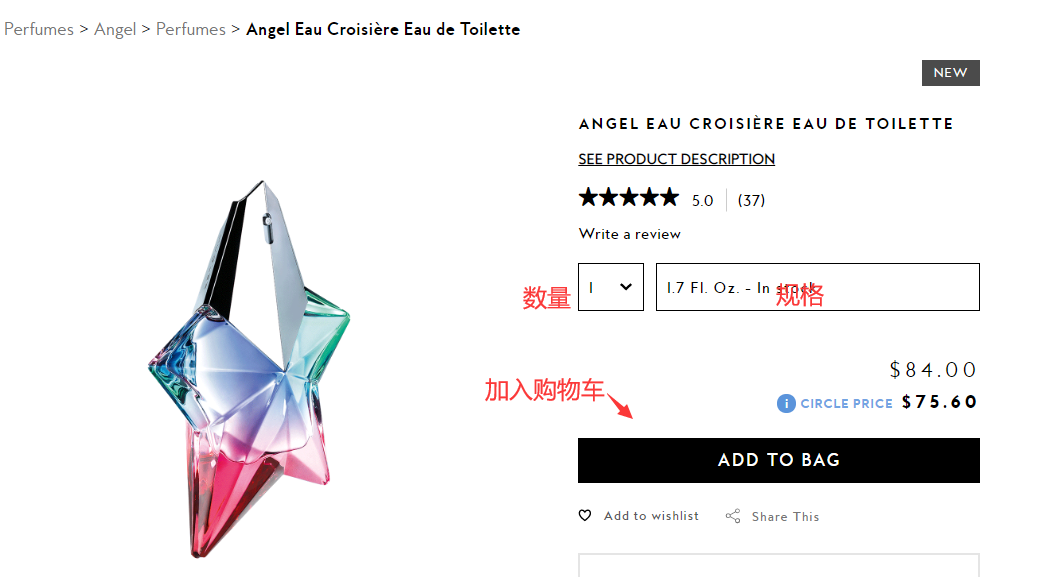1060x577 pixels.
Task: Click the Write a review link
Action: click(x=629, y=234)
